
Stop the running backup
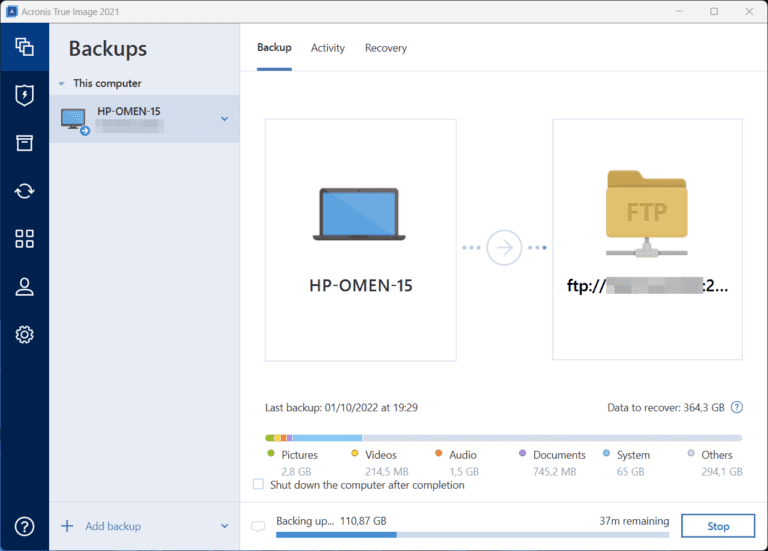(718, 526)
